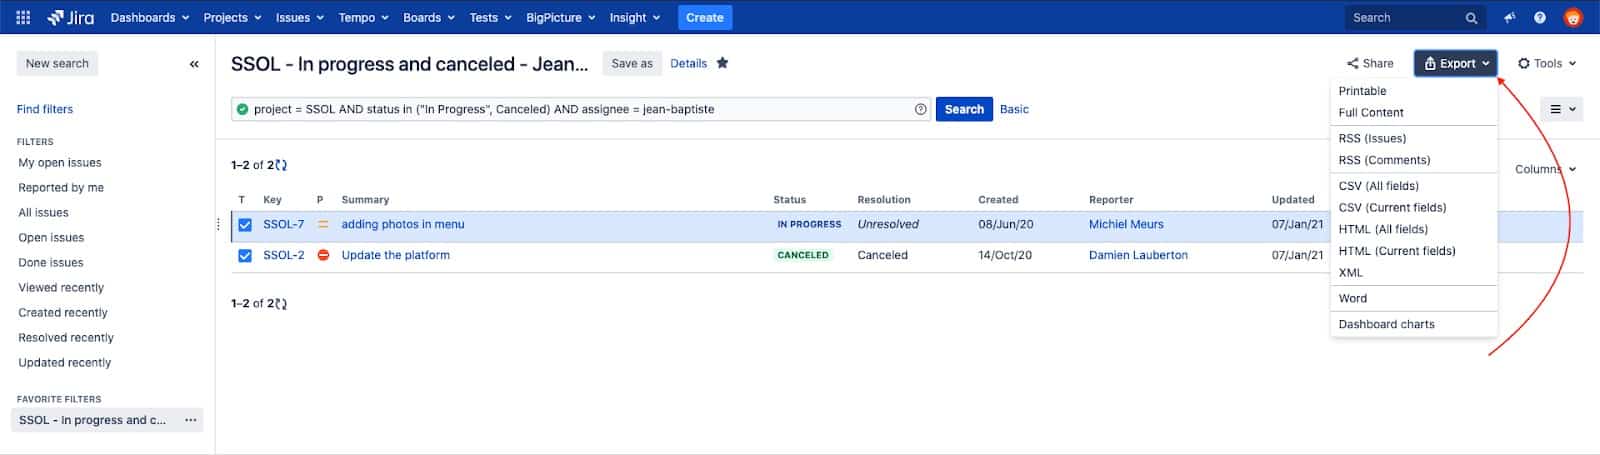Click the JQL syntax help icon

[920, 109]
